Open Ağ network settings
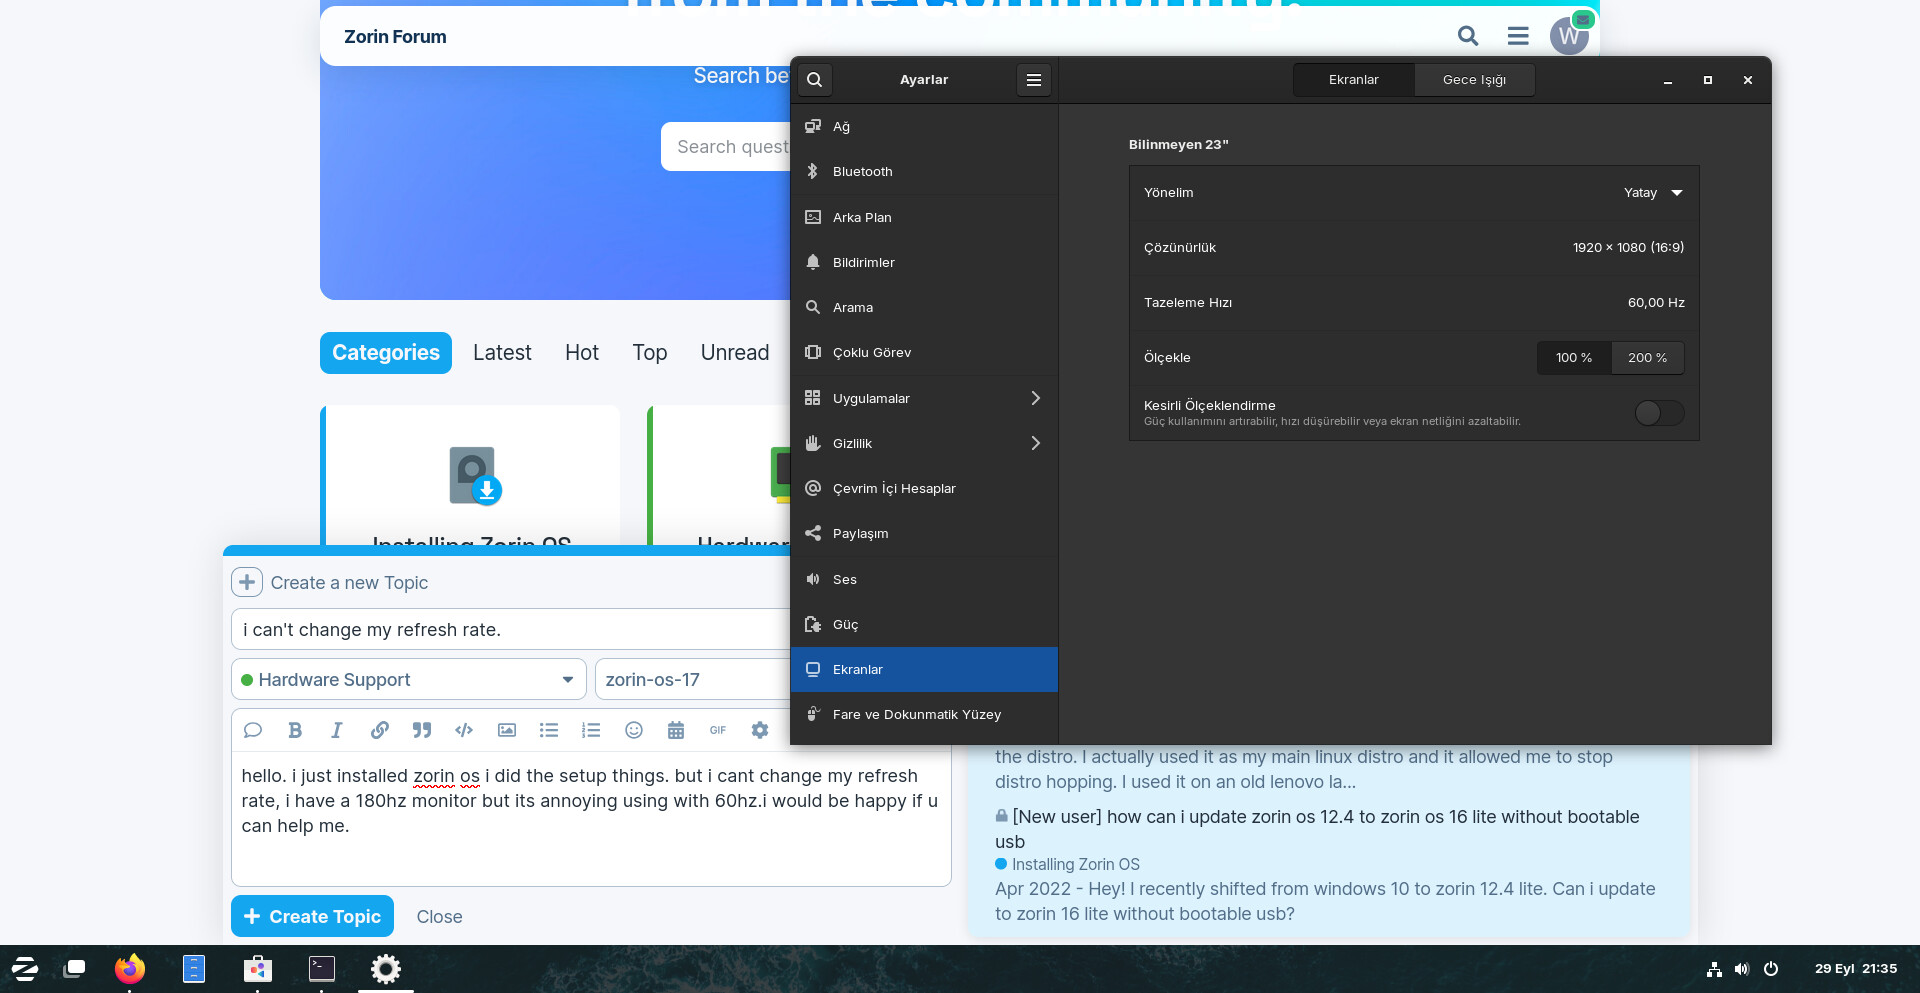 click(x=924, y=127)
